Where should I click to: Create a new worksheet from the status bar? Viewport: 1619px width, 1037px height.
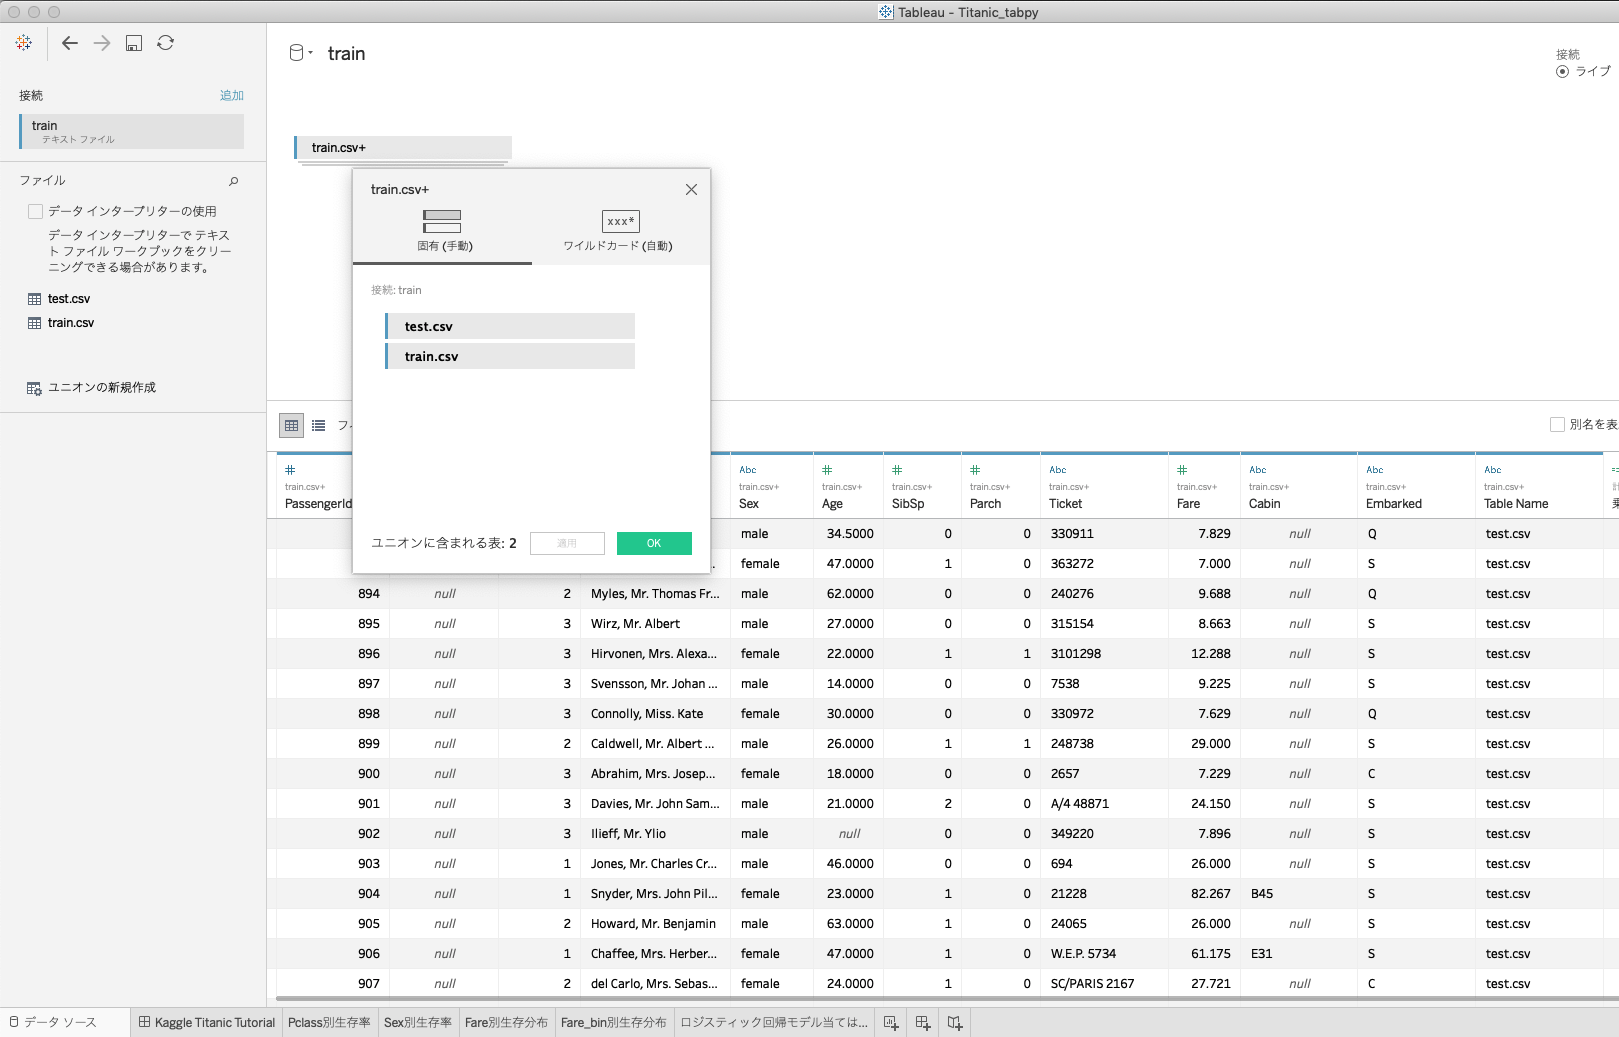(890, 1022)
